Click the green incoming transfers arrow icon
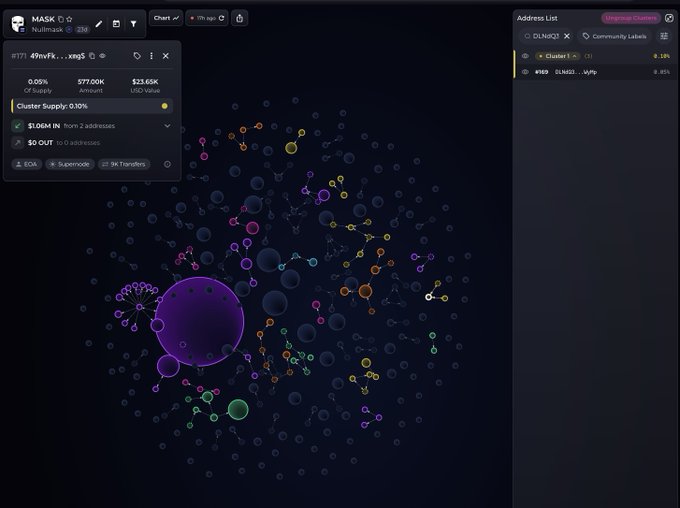Viewport: 680px width, 508px height. [x=18, y=126]
